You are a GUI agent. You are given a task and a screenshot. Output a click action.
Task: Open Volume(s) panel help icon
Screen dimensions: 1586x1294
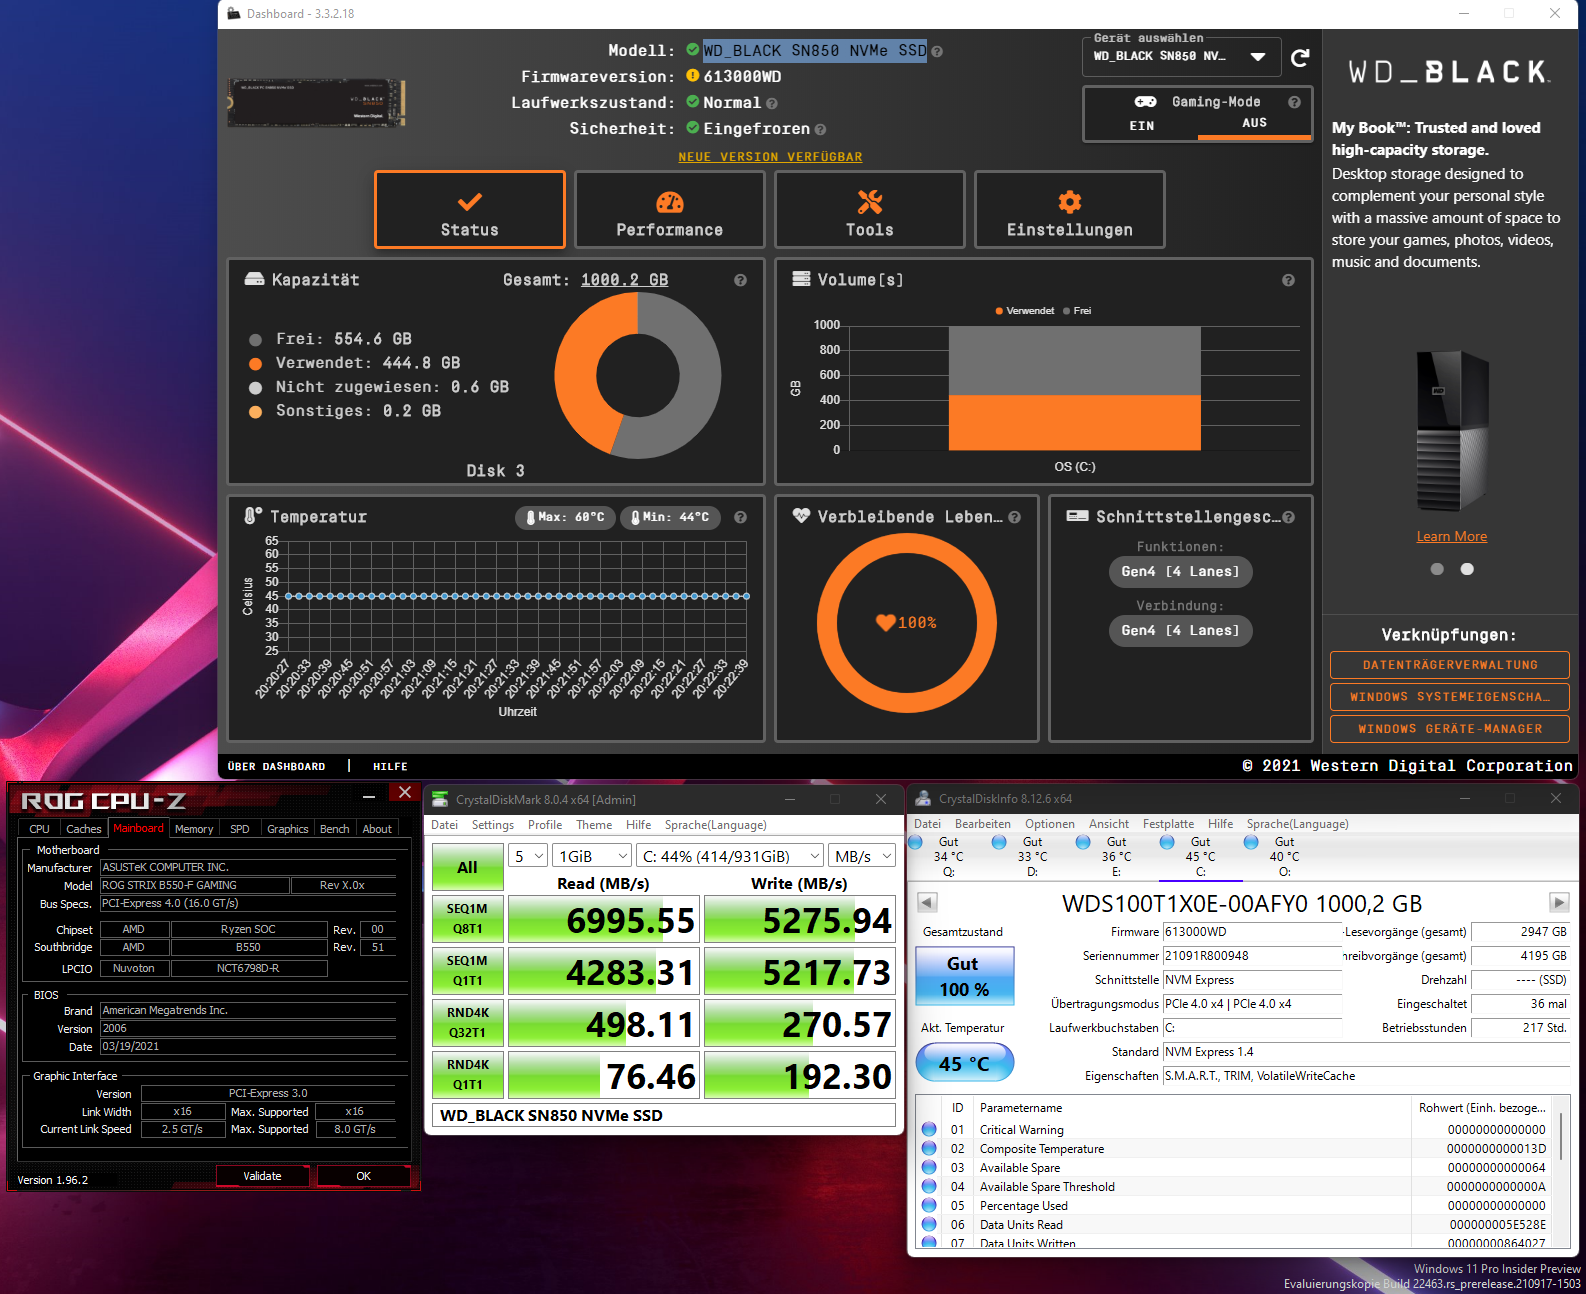click(x=1288, y=280)
